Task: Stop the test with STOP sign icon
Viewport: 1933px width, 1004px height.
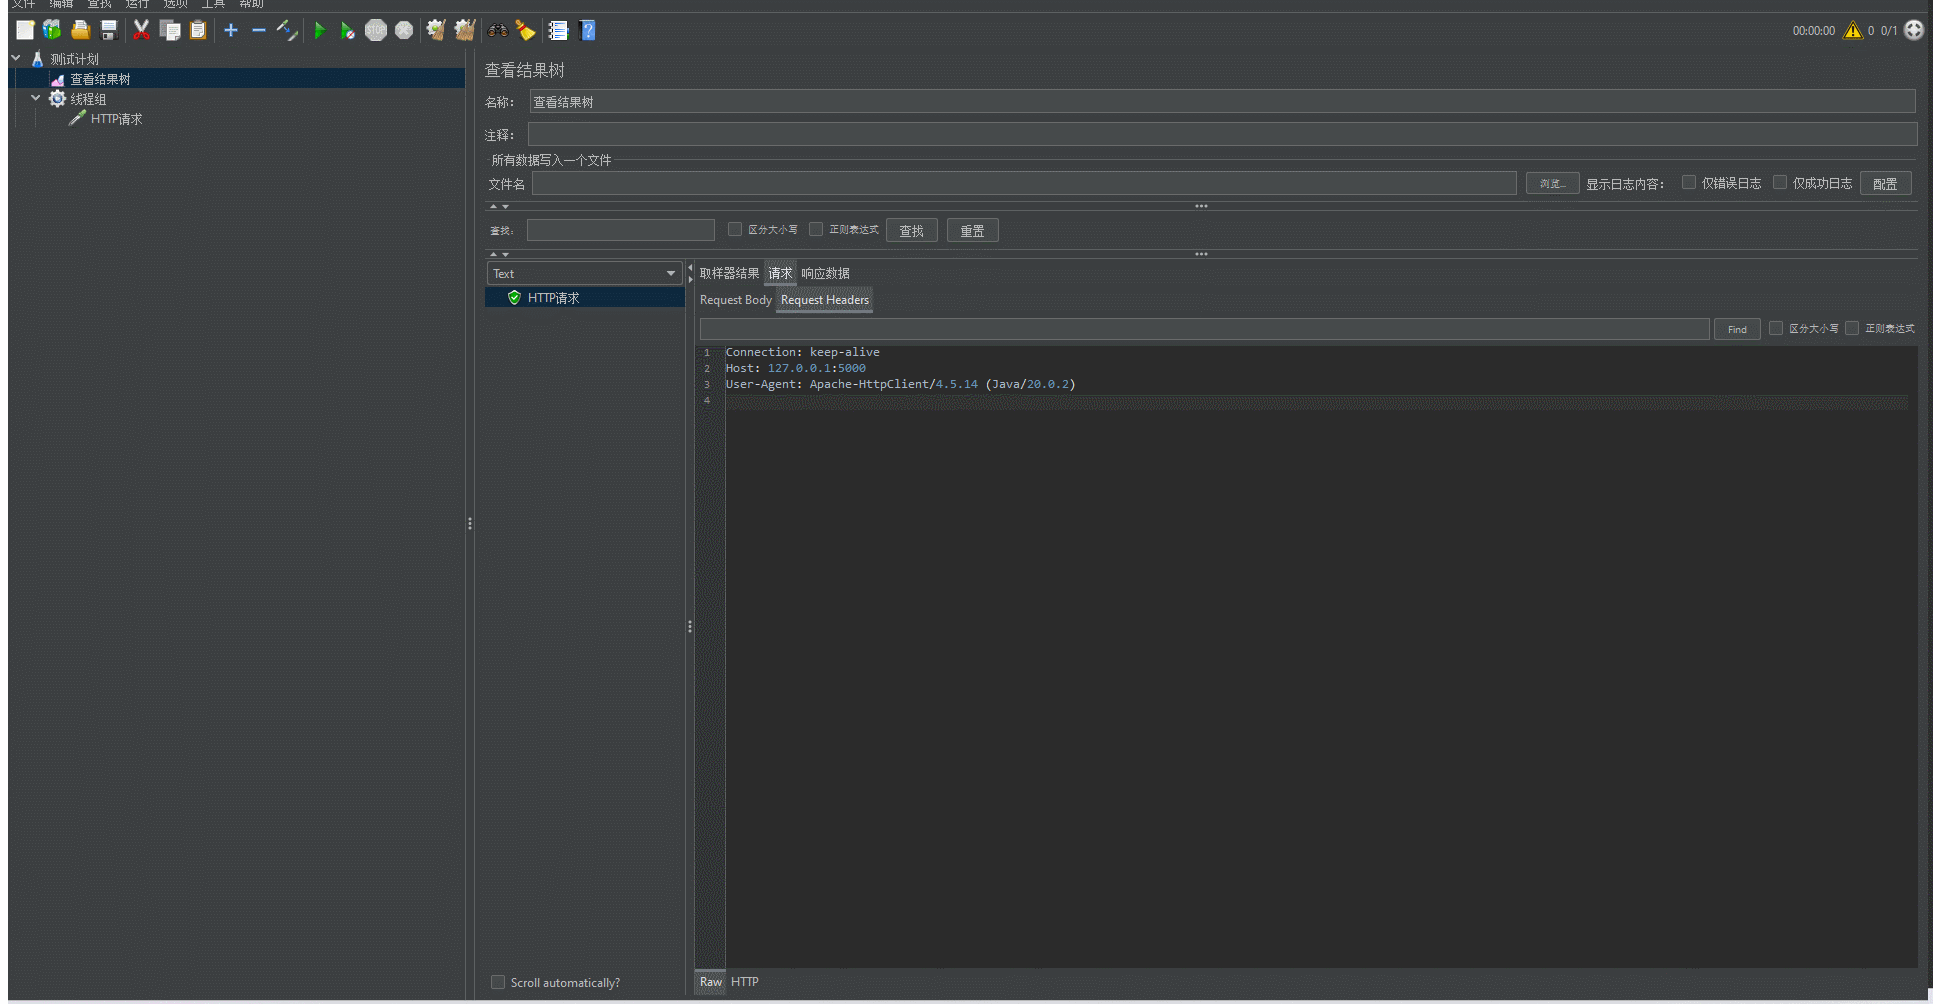Action: coord(376,31)
